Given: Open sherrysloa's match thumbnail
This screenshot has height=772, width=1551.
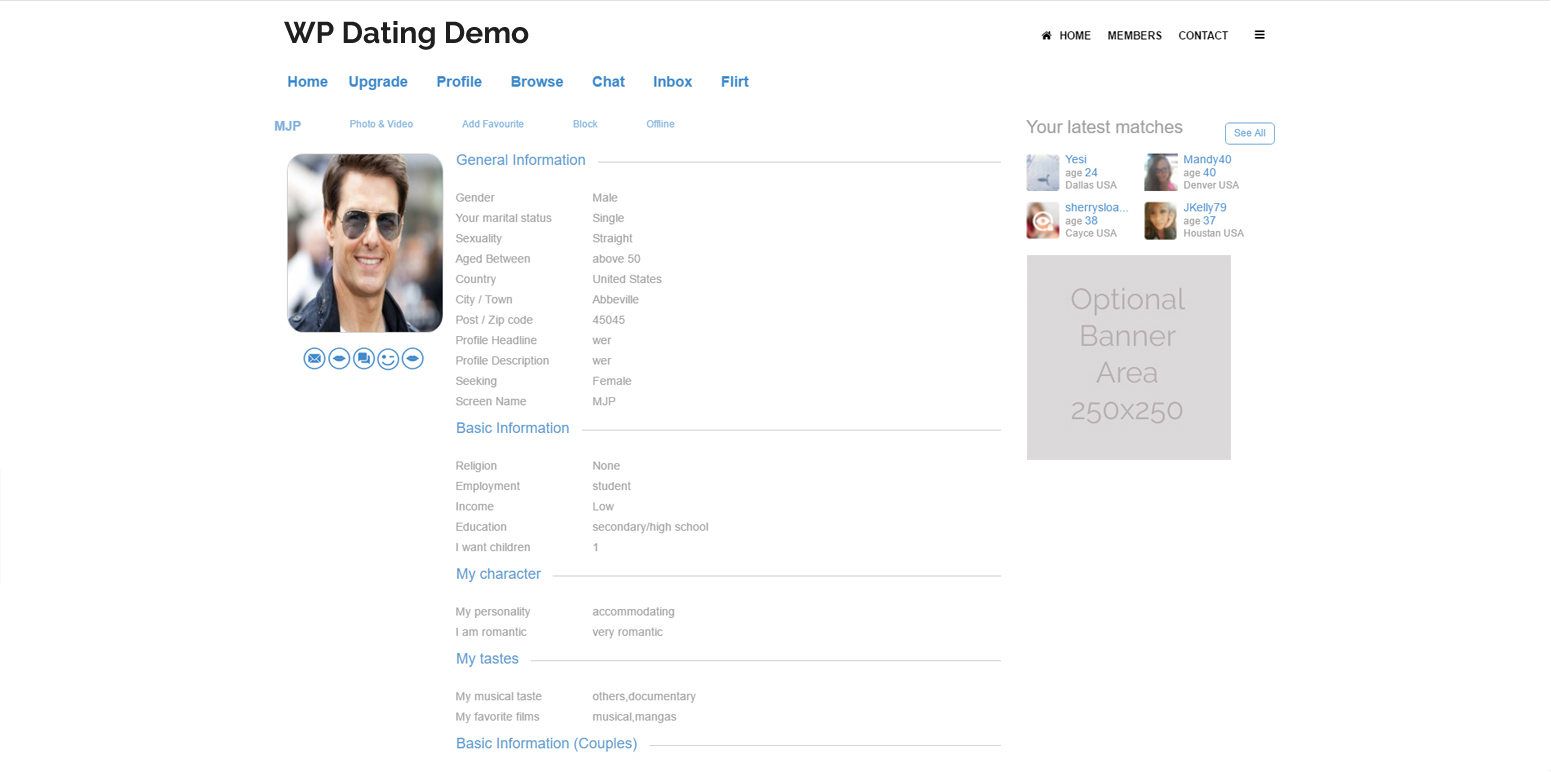Looking at the screenshot, I should [1043, 221].
